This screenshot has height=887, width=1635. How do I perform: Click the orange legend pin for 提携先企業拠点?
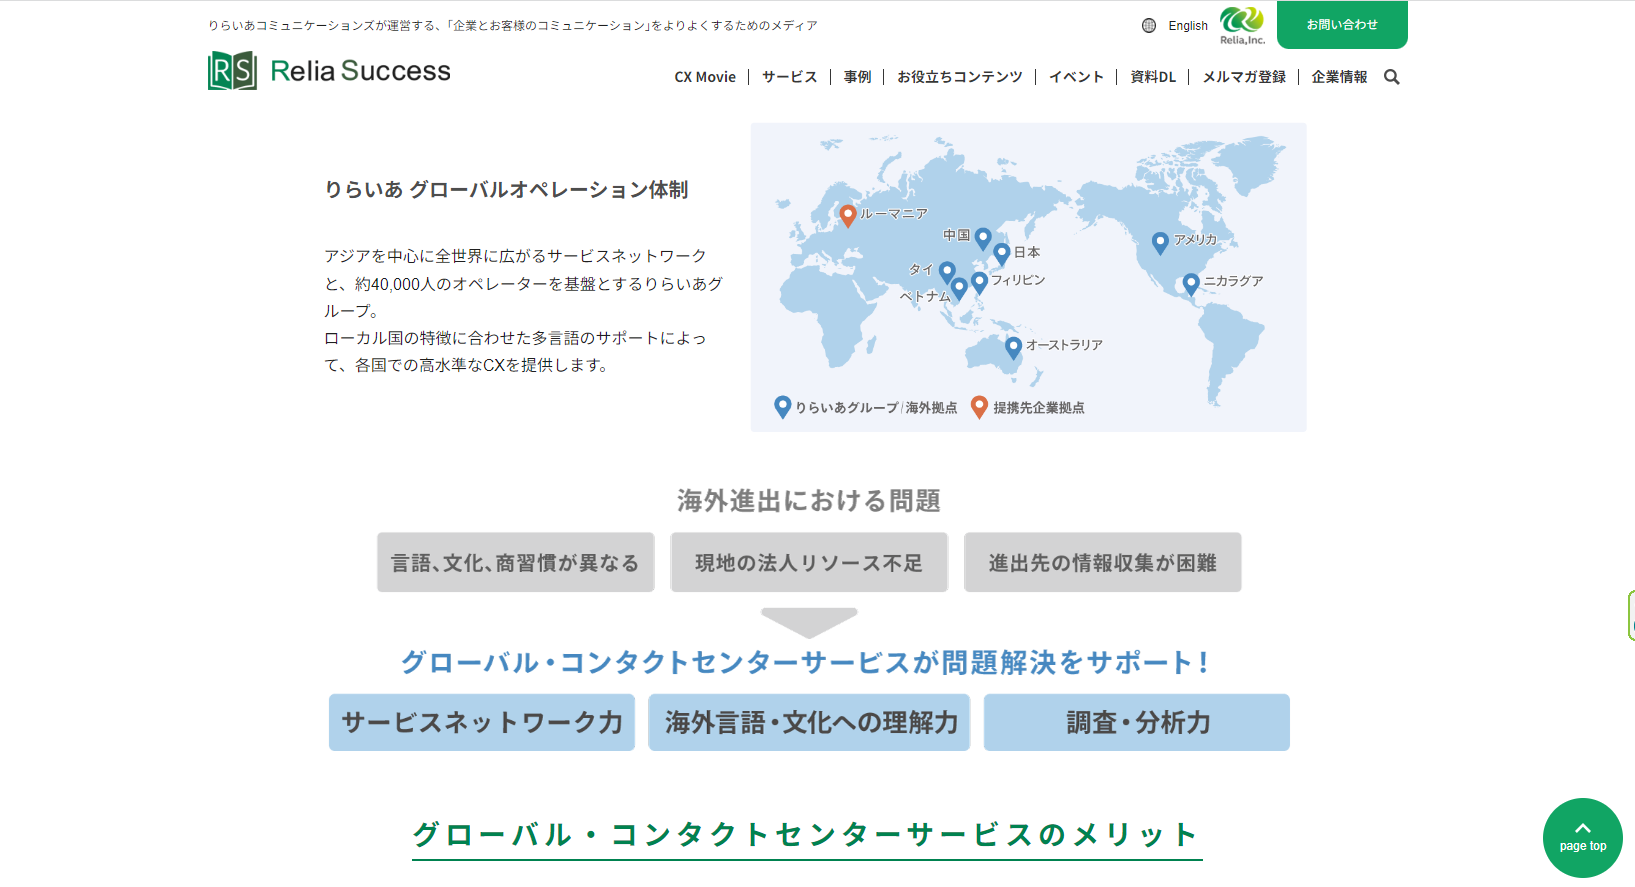click(980, 407)
